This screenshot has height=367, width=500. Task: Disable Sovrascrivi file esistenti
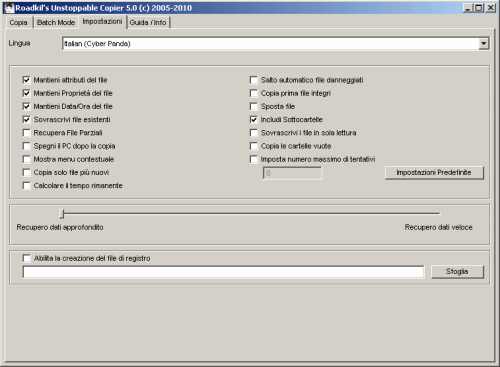click(26, 120)
